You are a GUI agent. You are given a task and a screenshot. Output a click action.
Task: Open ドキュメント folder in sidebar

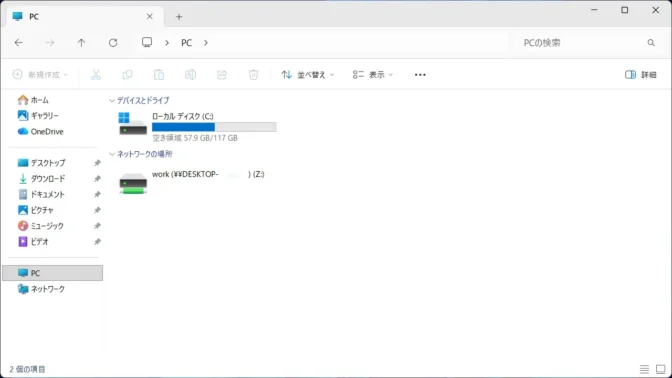[x=41, y=195]
